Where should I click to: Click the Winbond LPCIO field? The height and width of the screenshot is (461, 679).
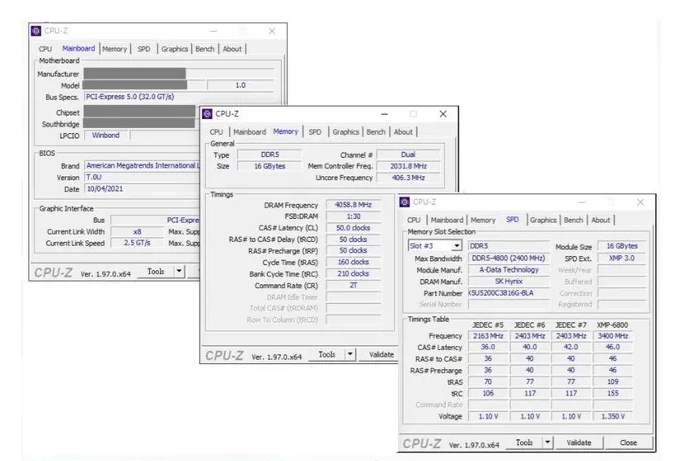click(106, 135)
